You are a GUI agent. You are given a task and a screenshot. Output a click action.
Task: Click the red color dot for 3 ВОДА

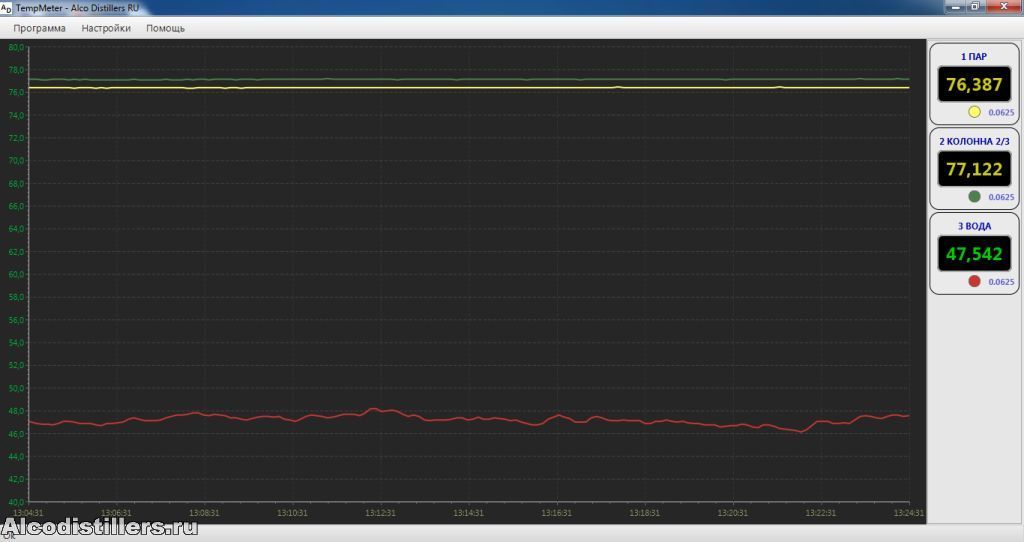974,282
